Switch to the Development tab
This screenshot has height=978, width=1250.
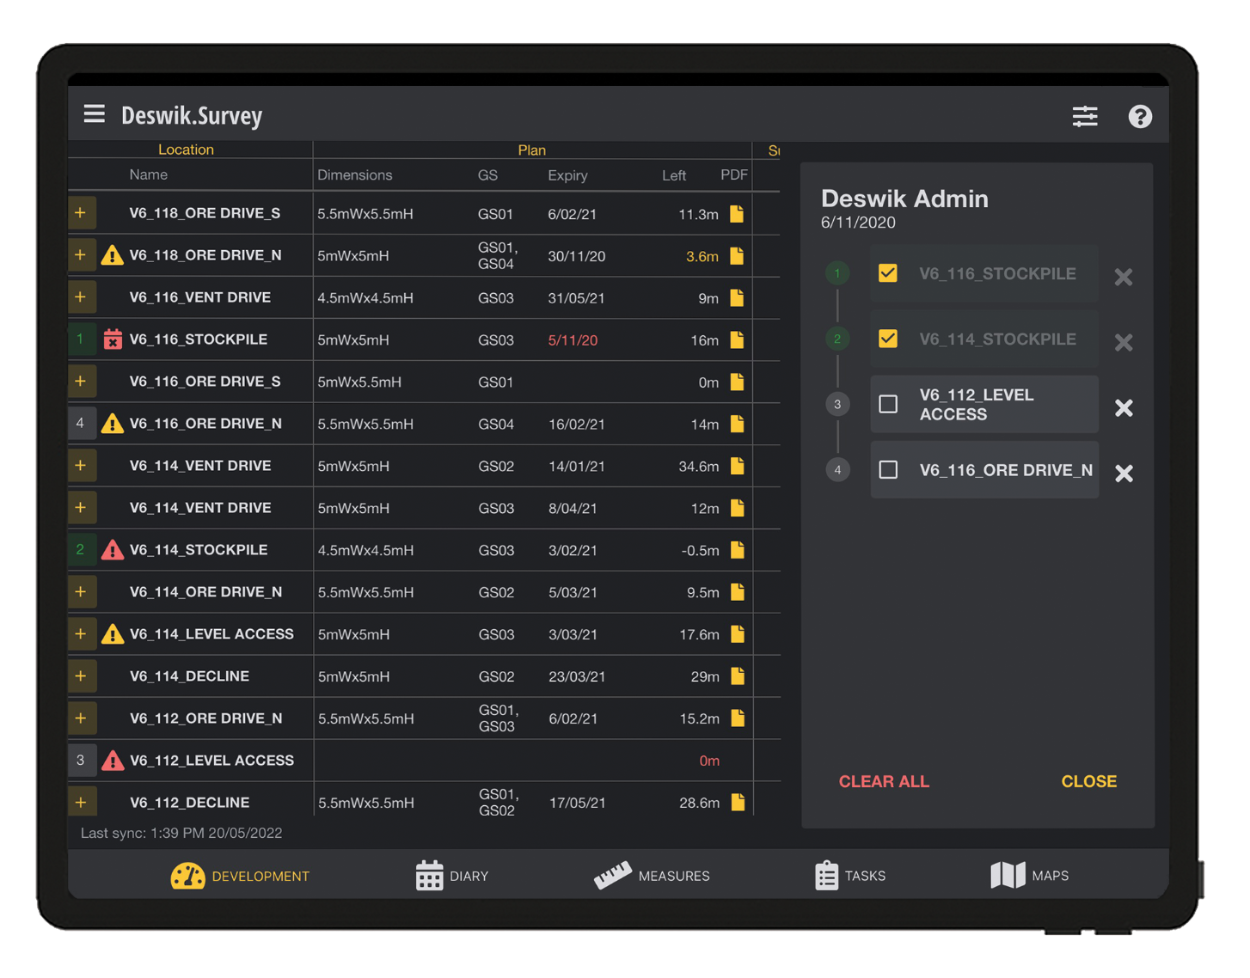(240, 876)
